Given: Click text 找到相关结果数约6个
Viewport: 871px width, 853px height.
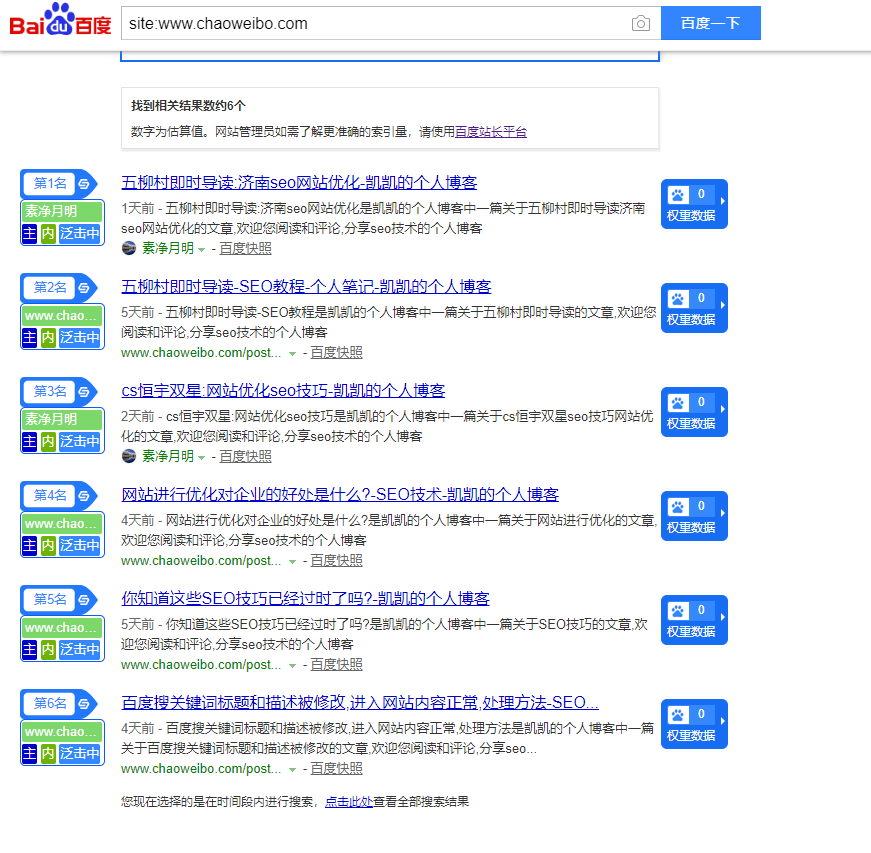Looking at the screenshot, I should click(188, 106).
